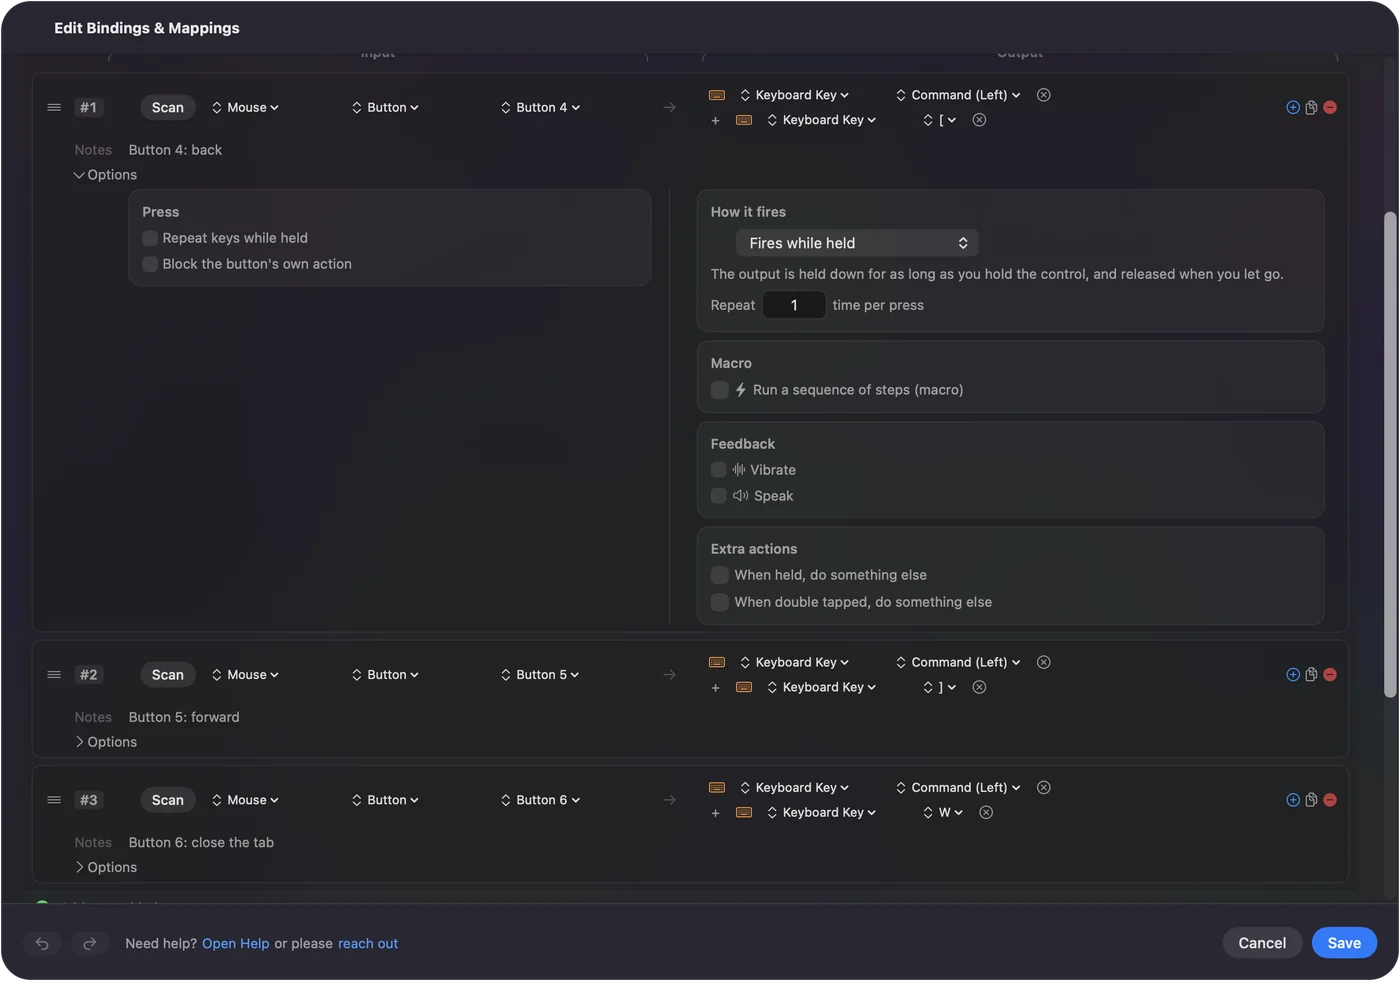This screenshot has height=981, width=1400.
Task: Delete binding #2 with the red minus icon
Action: (x=1330, y=675)
